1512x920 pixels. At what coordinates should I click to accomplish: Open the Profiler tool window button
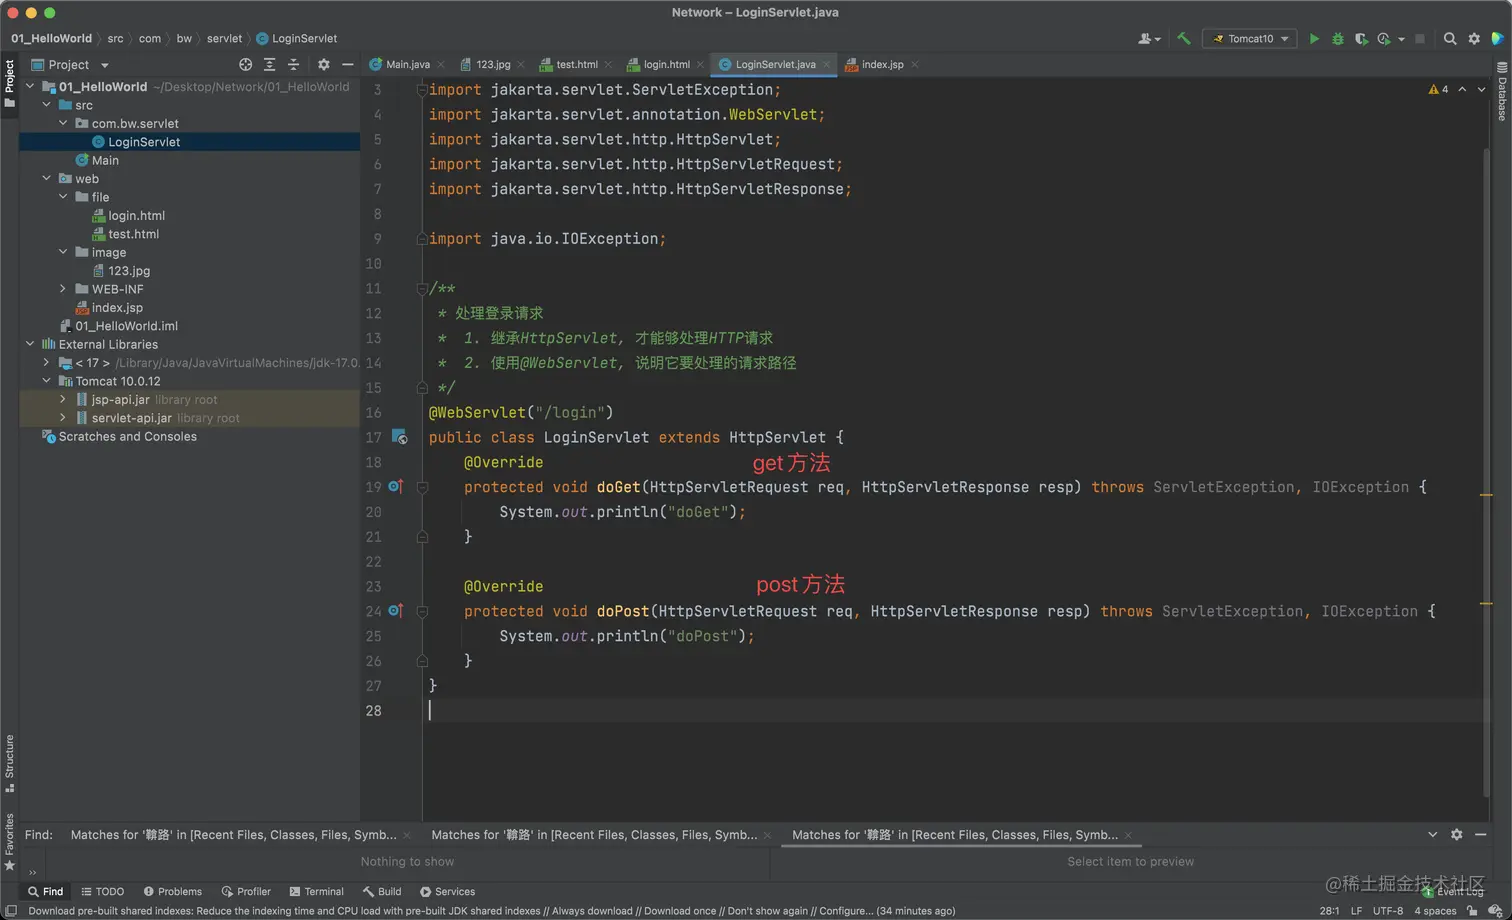coord(246,891)
